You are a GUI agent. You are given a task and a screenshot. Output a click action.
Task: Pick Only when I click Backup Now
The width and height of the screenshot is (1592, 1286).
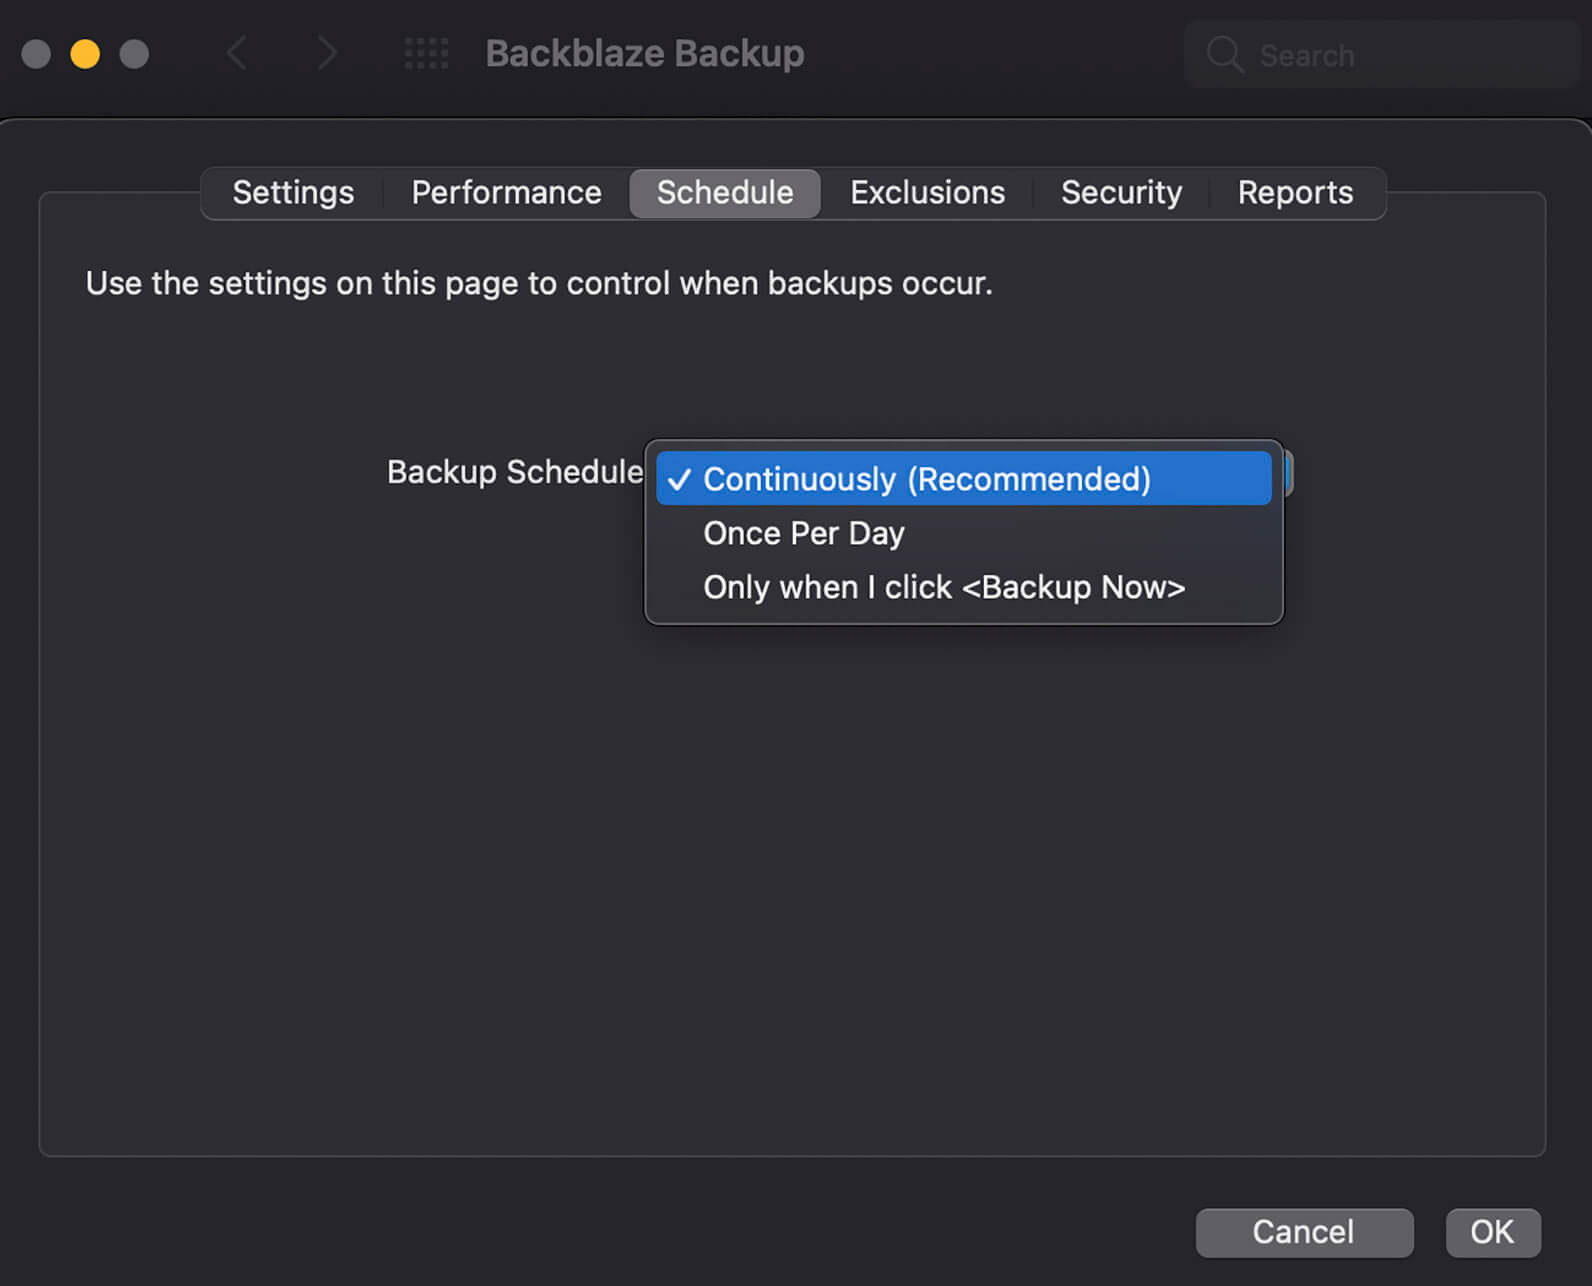coord(944,587)
